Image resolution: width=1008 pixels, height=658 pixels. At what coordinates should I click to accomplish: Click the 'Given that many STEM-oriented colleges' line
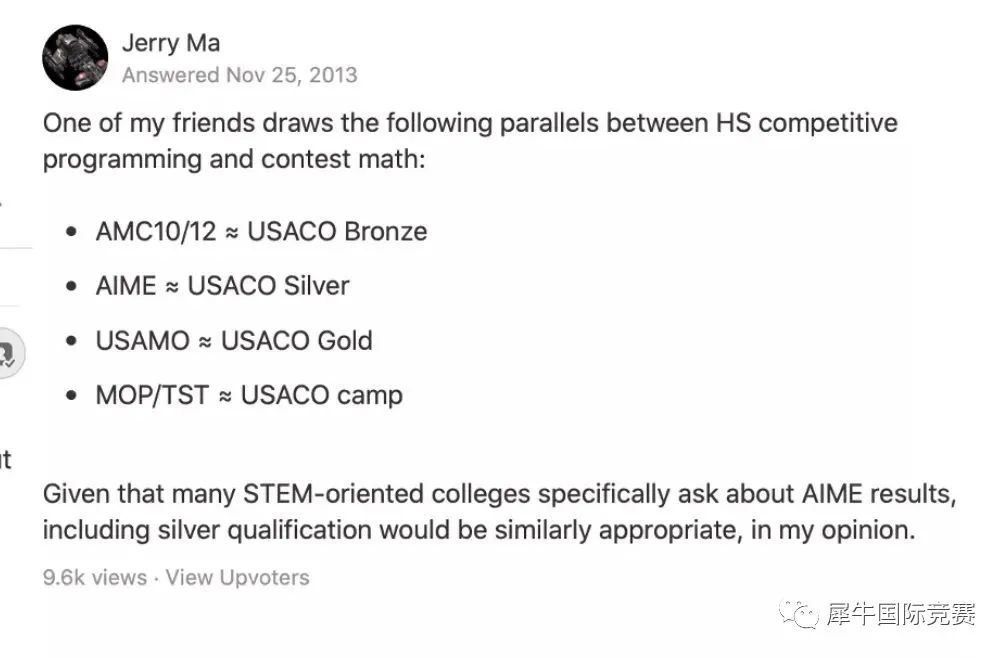(500, 494)
